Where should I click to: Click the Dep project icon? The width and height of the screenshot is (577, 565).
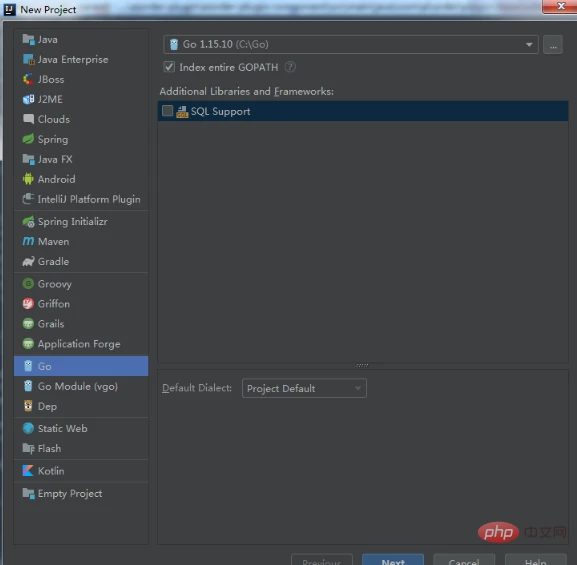(x=28, y=406)
